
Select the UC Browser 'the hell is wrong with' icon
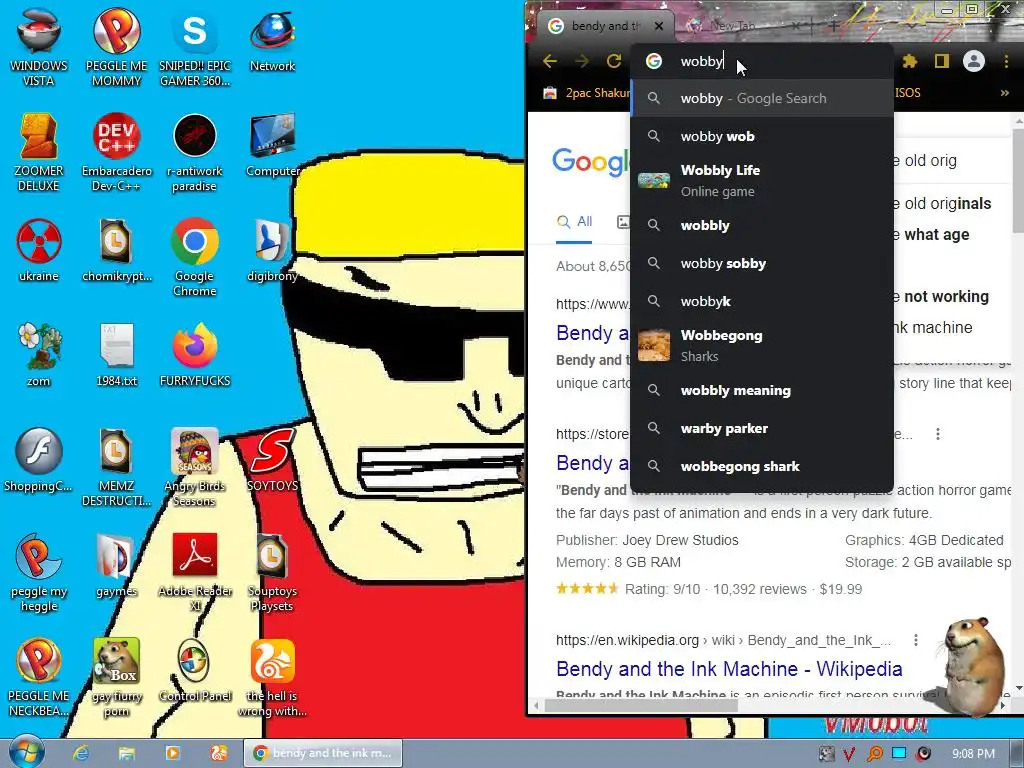click(x=272, y=679)
